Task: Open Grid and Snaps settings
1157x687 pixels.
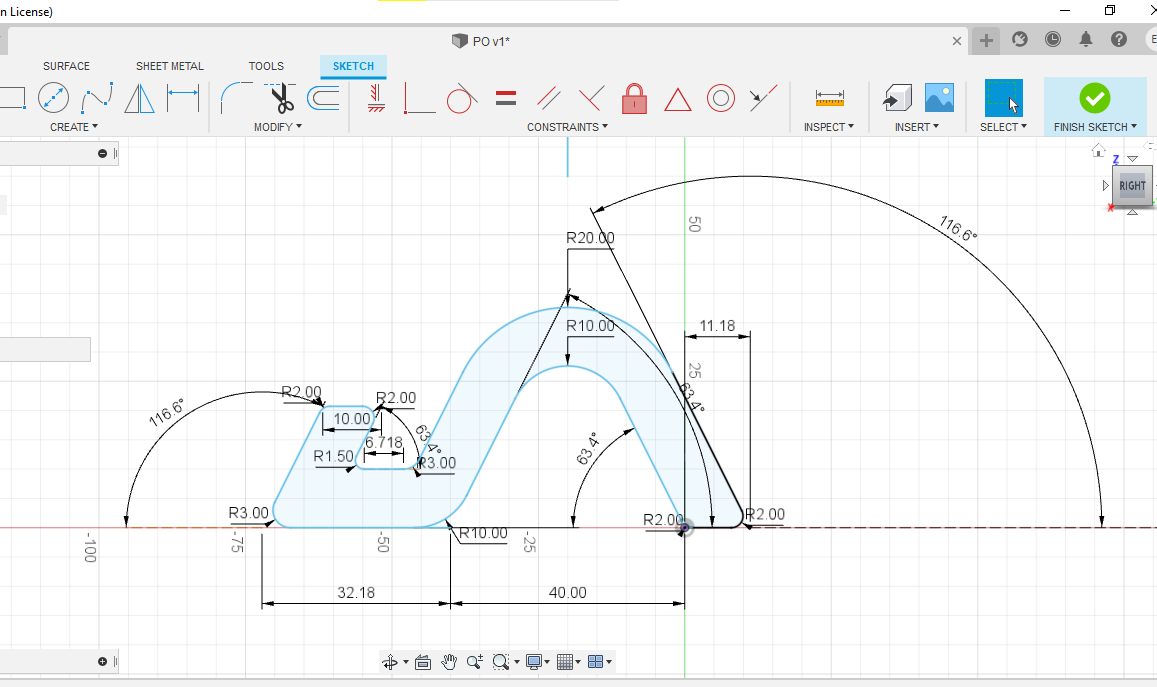Action: 564,662
